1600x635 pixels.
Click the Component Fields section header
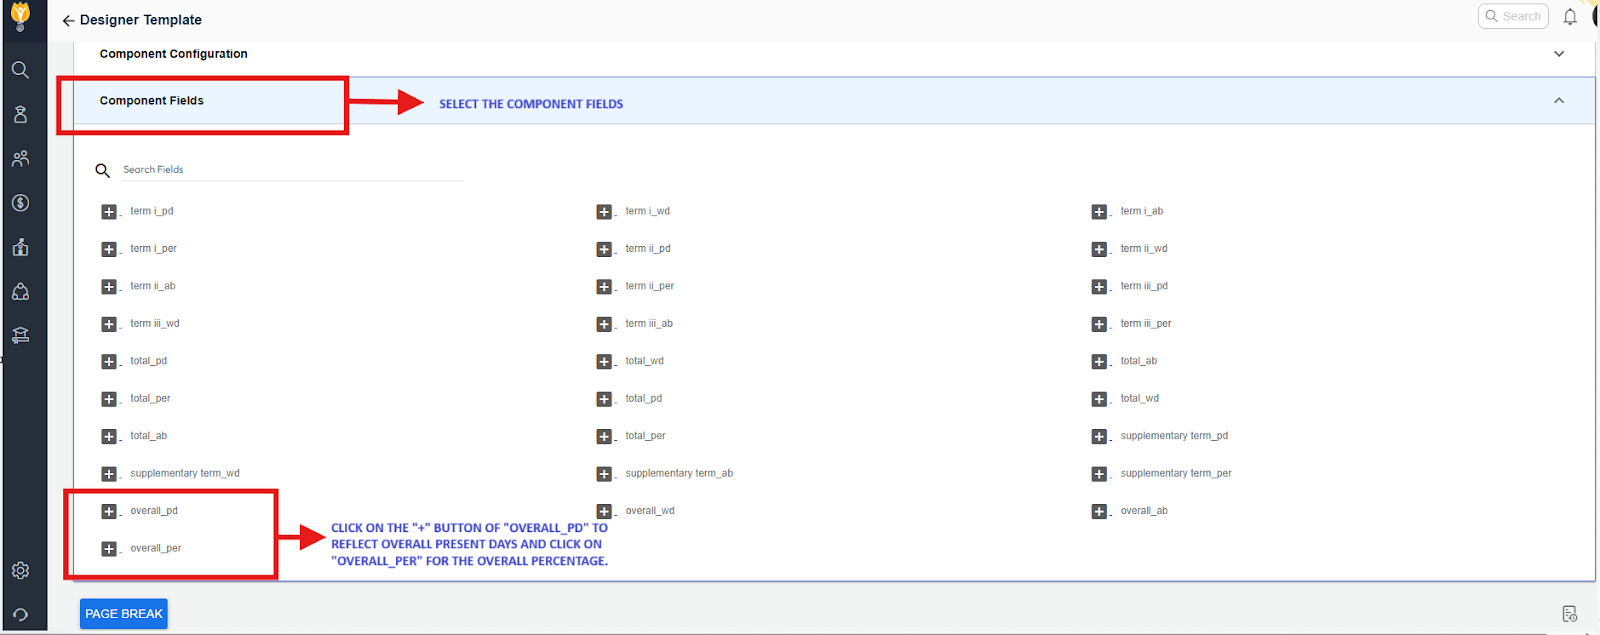[x=152, y=101]
